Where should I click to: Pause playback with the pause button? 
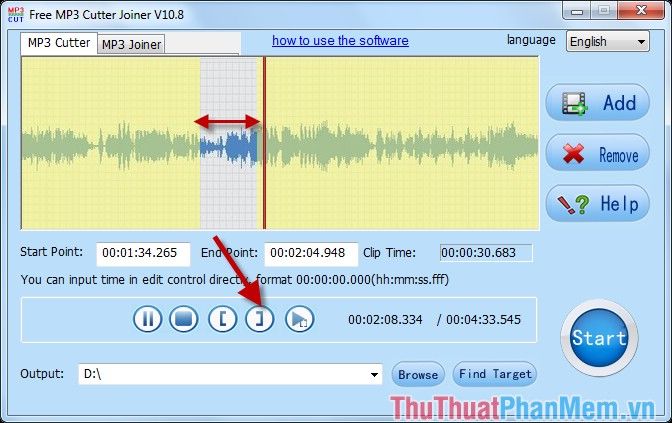pyautogui.click(x=147, y=319)
